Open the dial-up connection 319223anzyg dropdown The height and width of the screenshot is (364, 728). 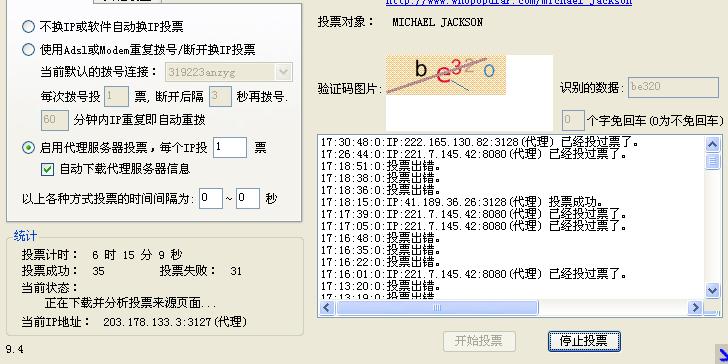click(x=283, y=72)
